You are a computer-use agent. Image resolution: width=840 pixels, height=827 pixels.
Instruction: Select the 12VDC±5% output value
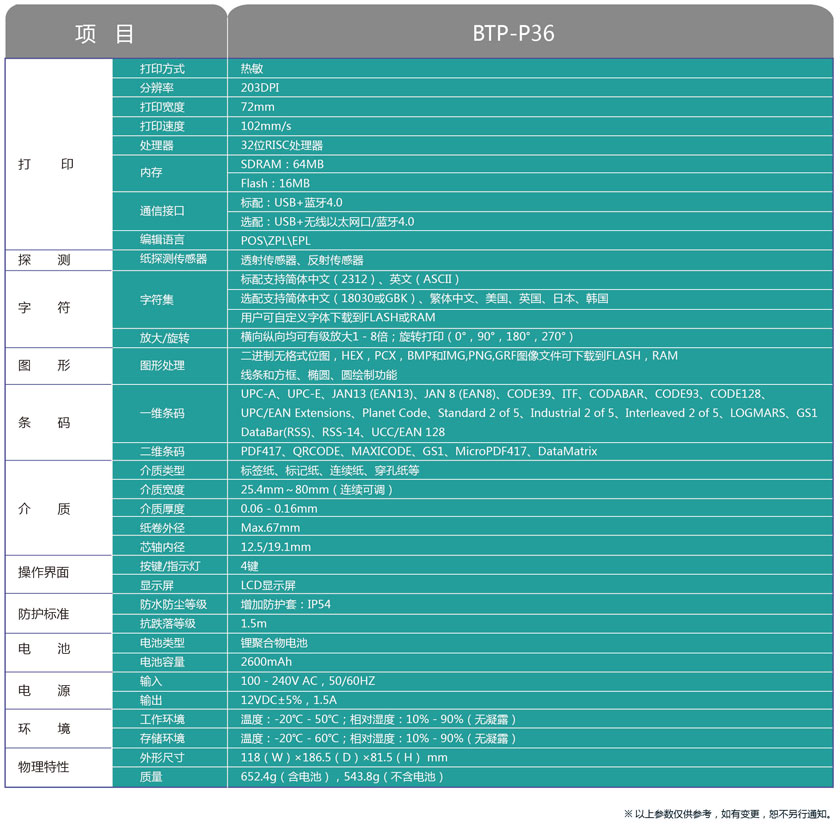[291, 700]
